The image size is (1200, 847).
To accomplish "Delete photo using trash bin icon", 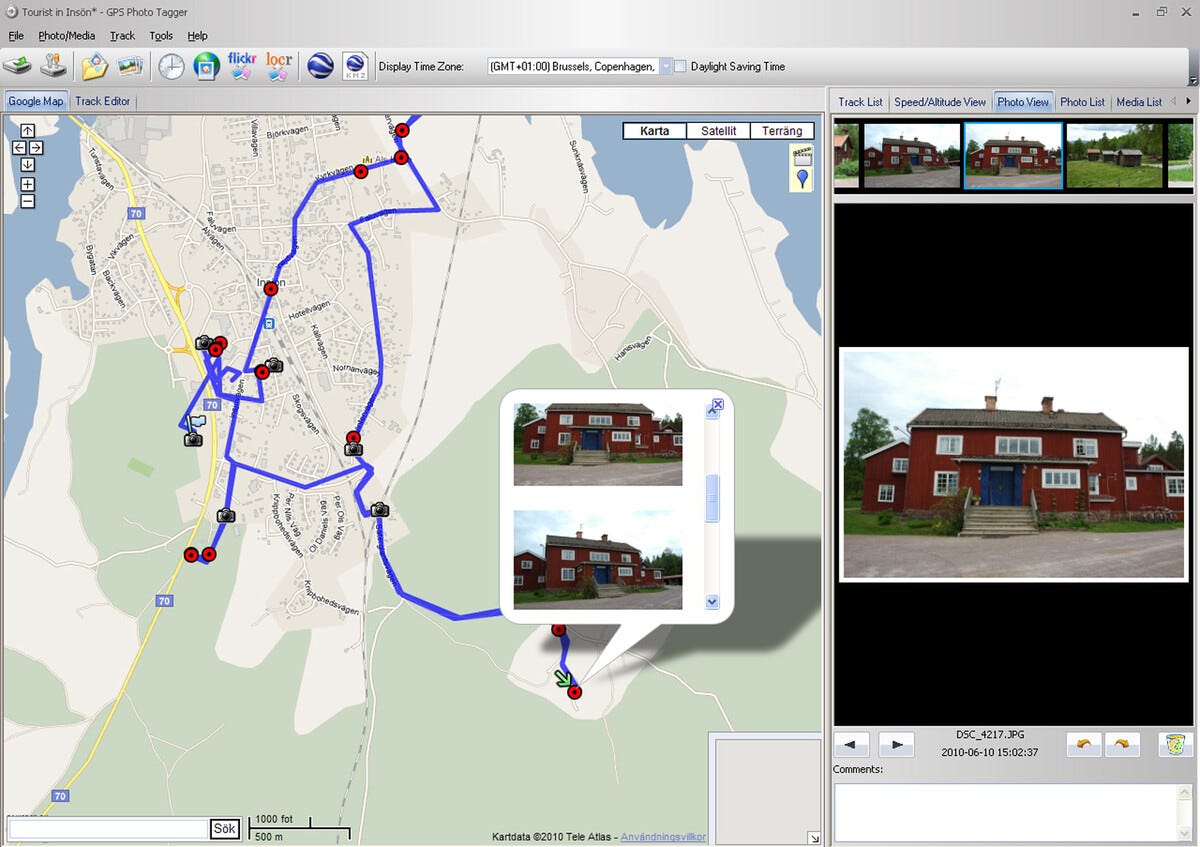I will pos(1176,744).
